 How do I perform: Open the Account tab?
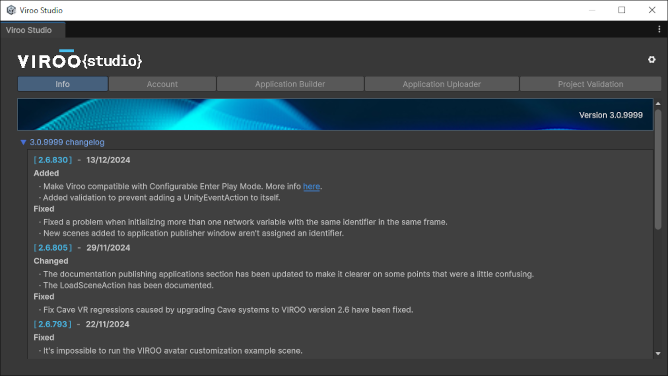pyautogui.click(x=162, y=84)
